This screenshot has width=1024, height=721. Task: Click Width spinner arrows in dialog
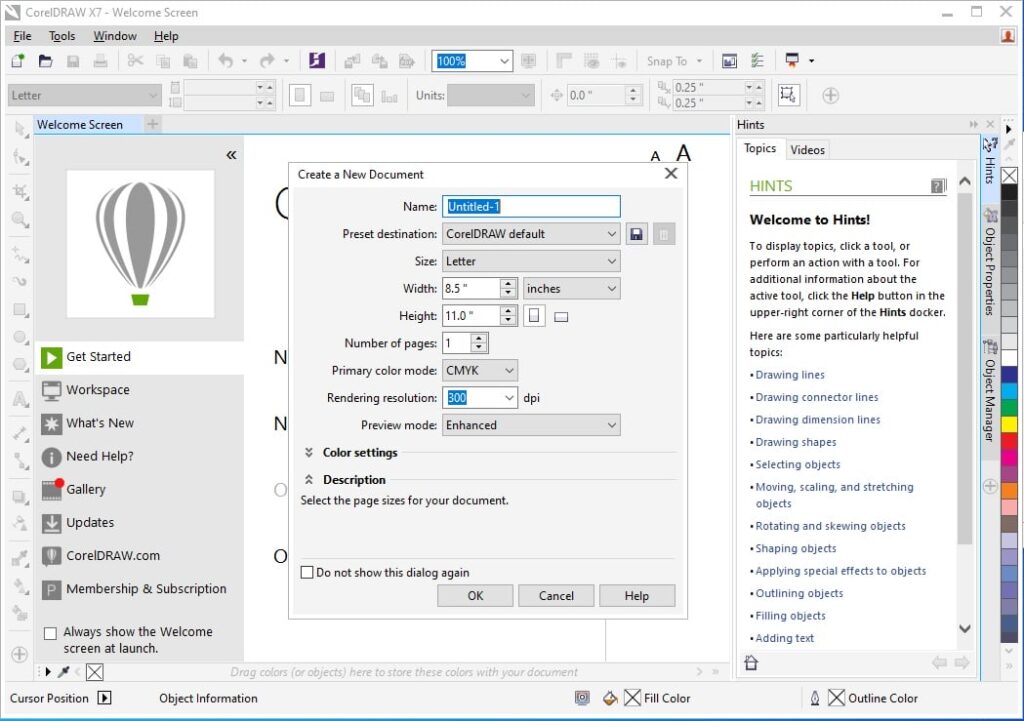click(509, 289)
